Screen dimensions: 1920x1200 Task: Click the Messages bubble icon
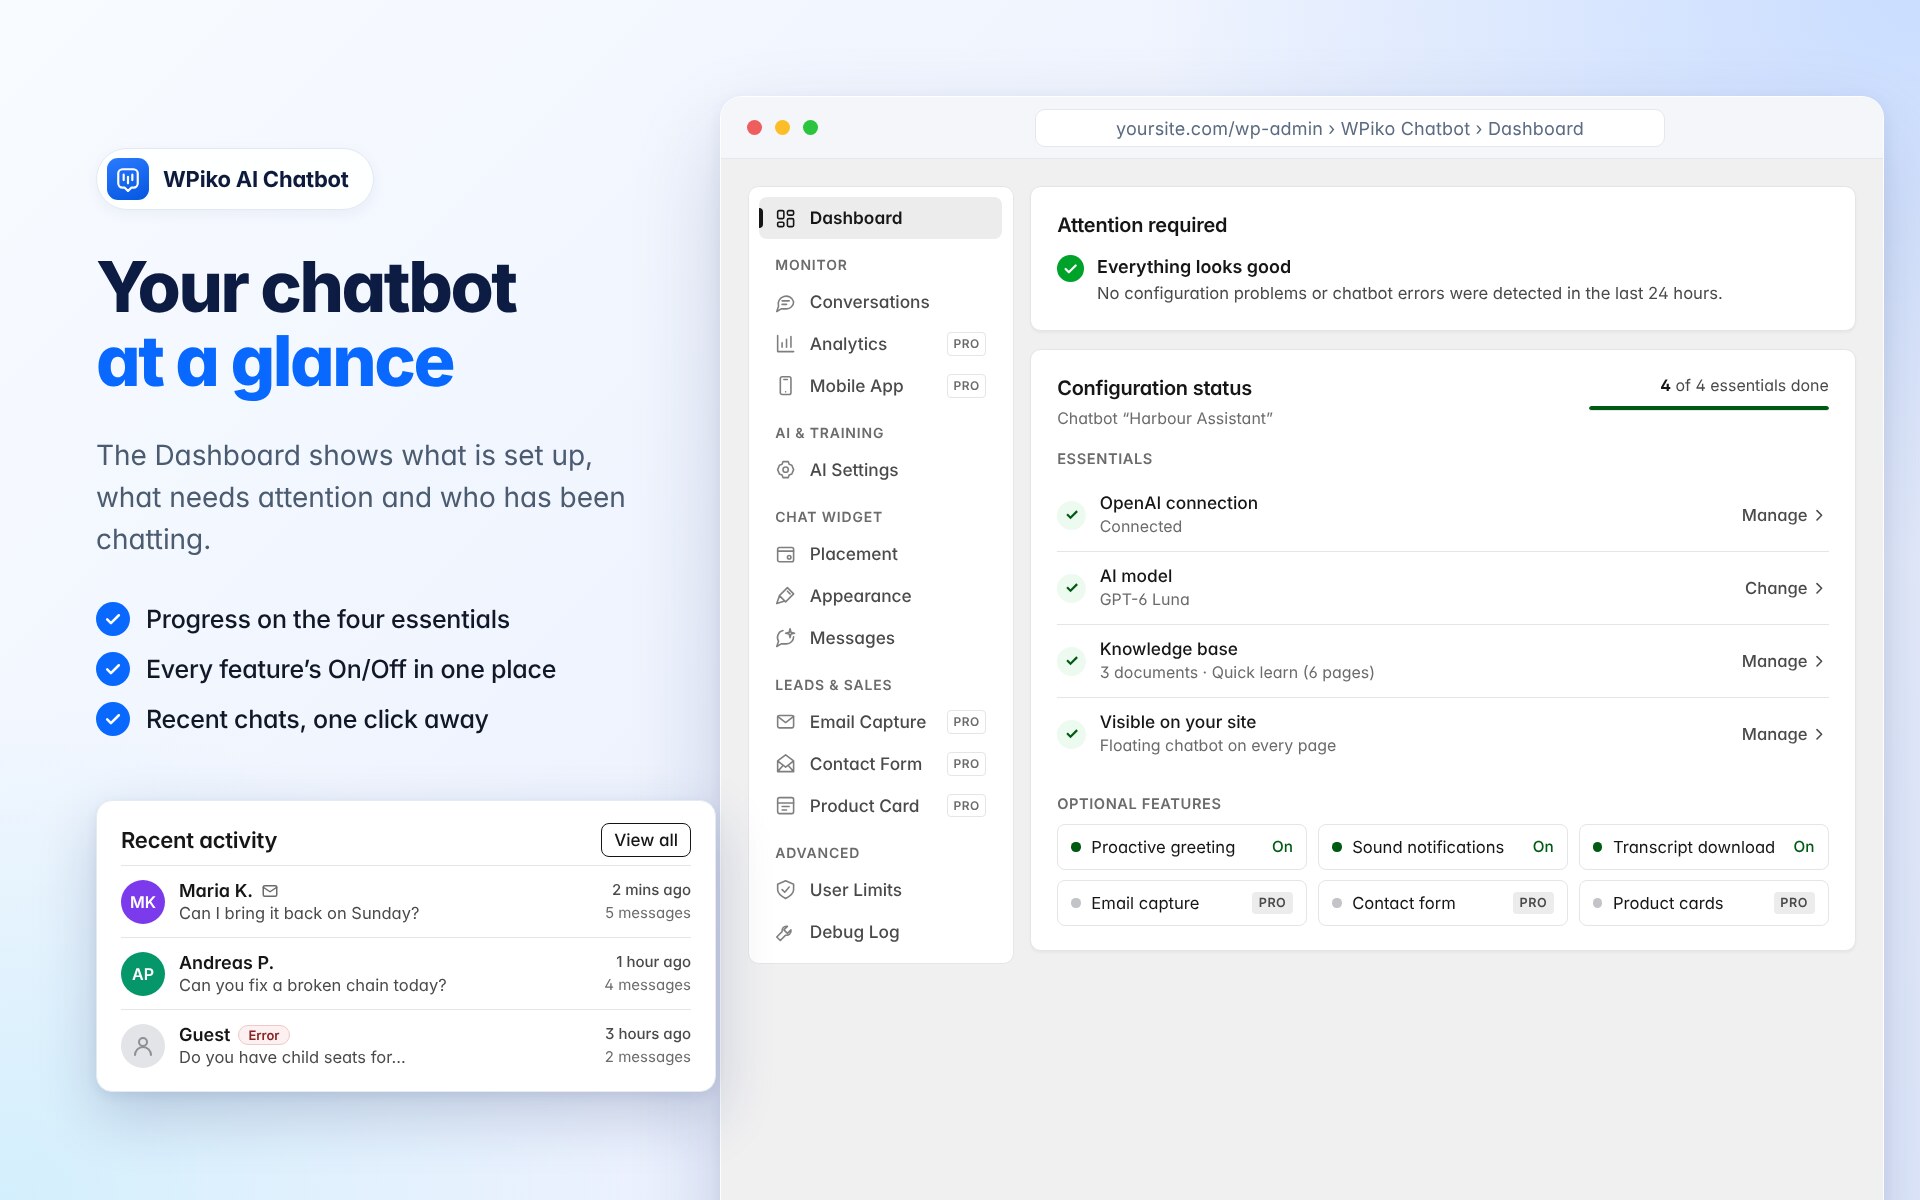click(785, 638)
